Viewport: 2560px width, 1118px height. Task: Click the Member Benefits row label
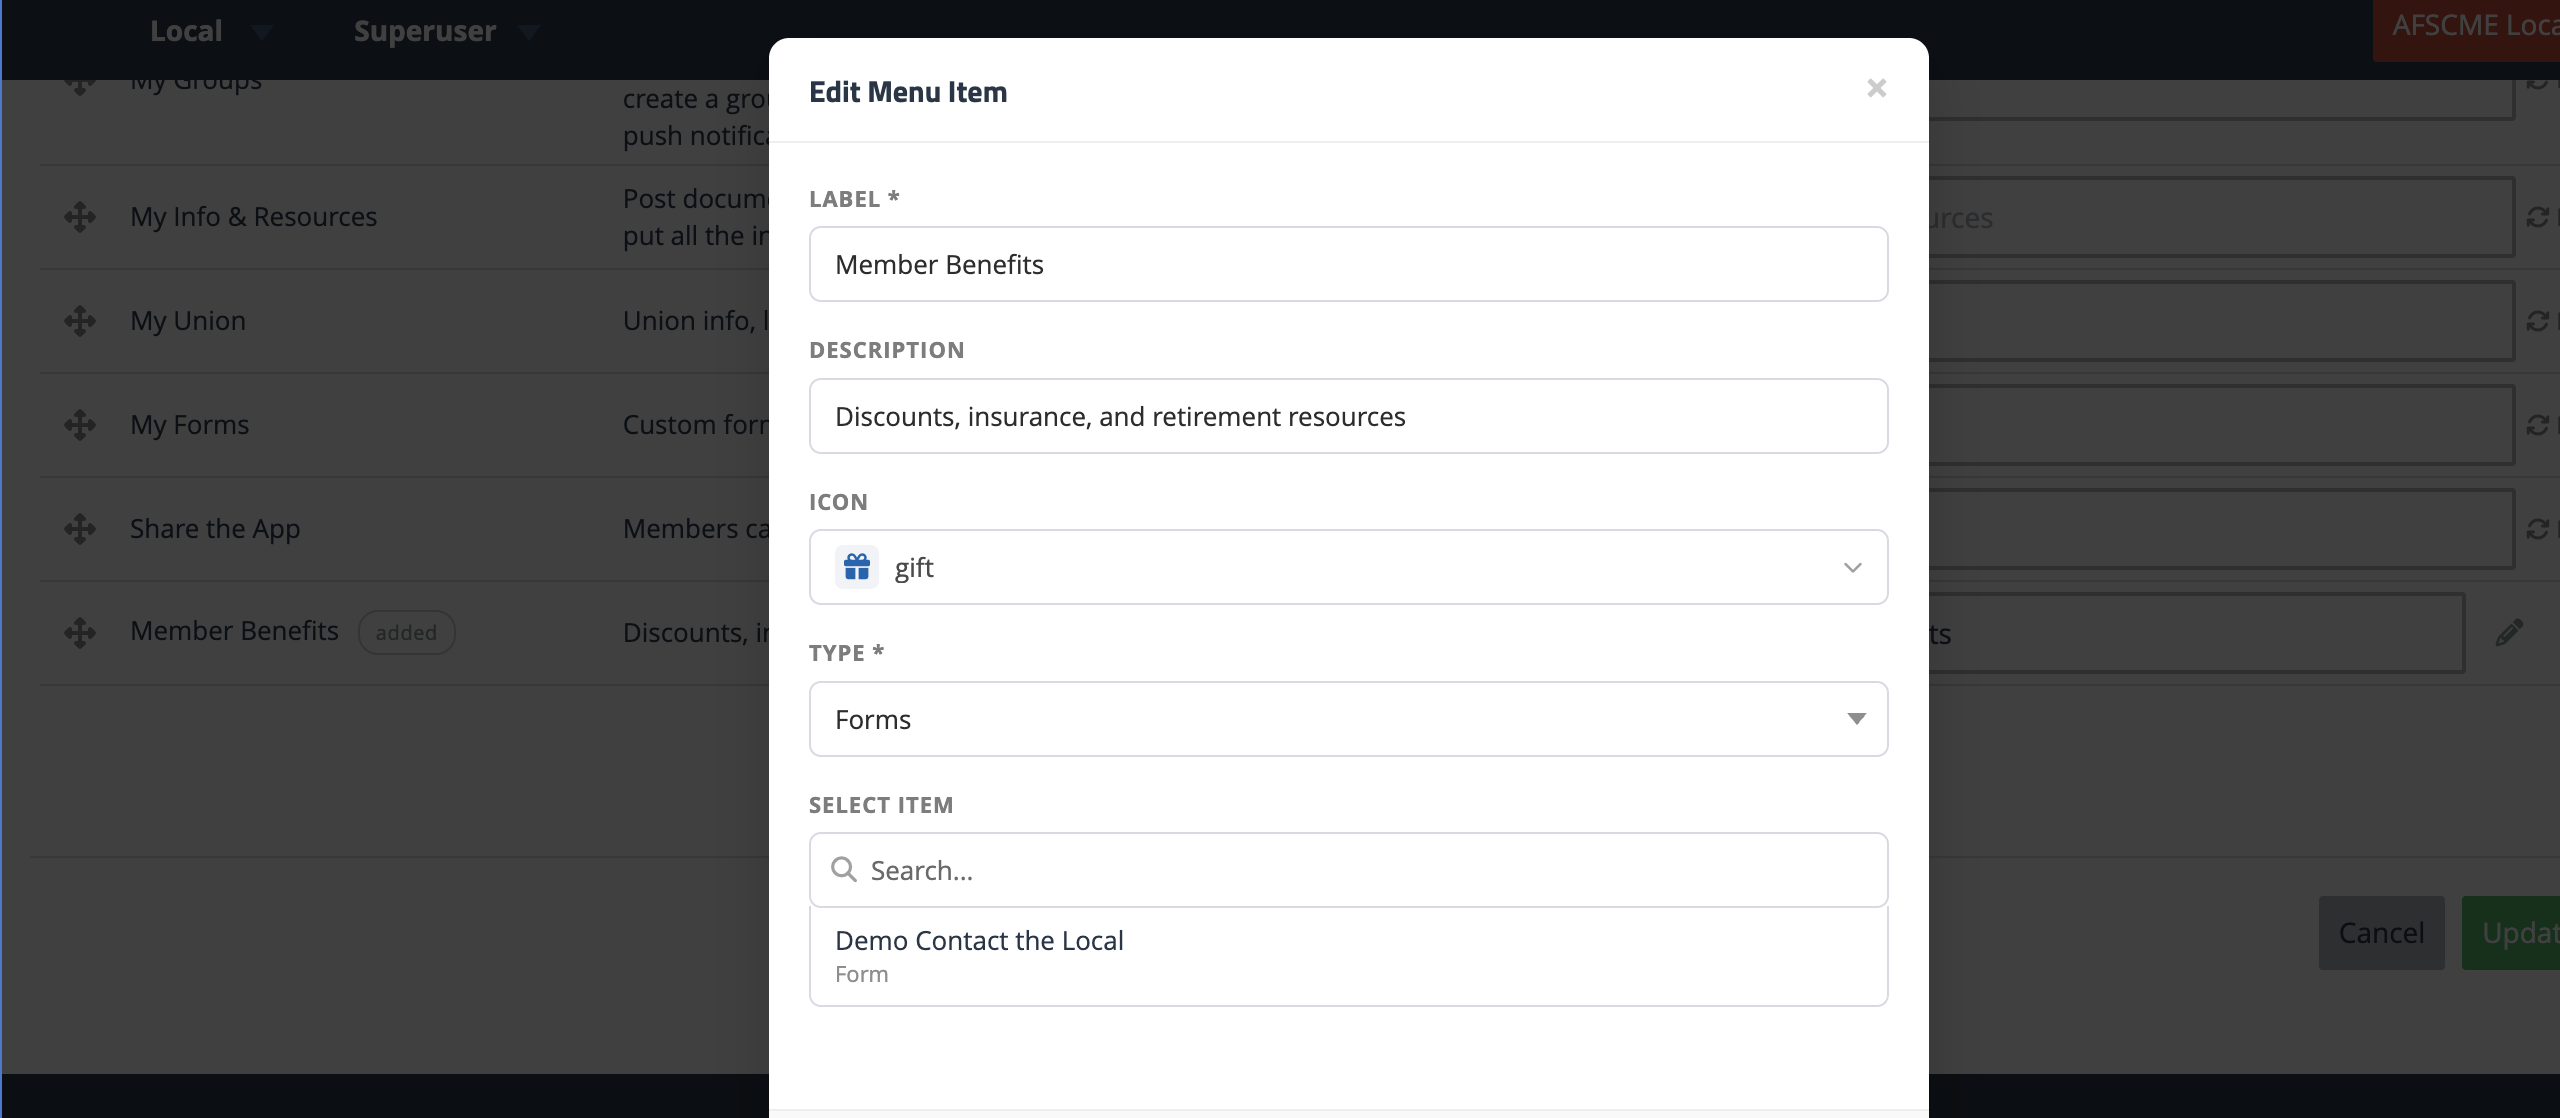click(x=234, y=631)
